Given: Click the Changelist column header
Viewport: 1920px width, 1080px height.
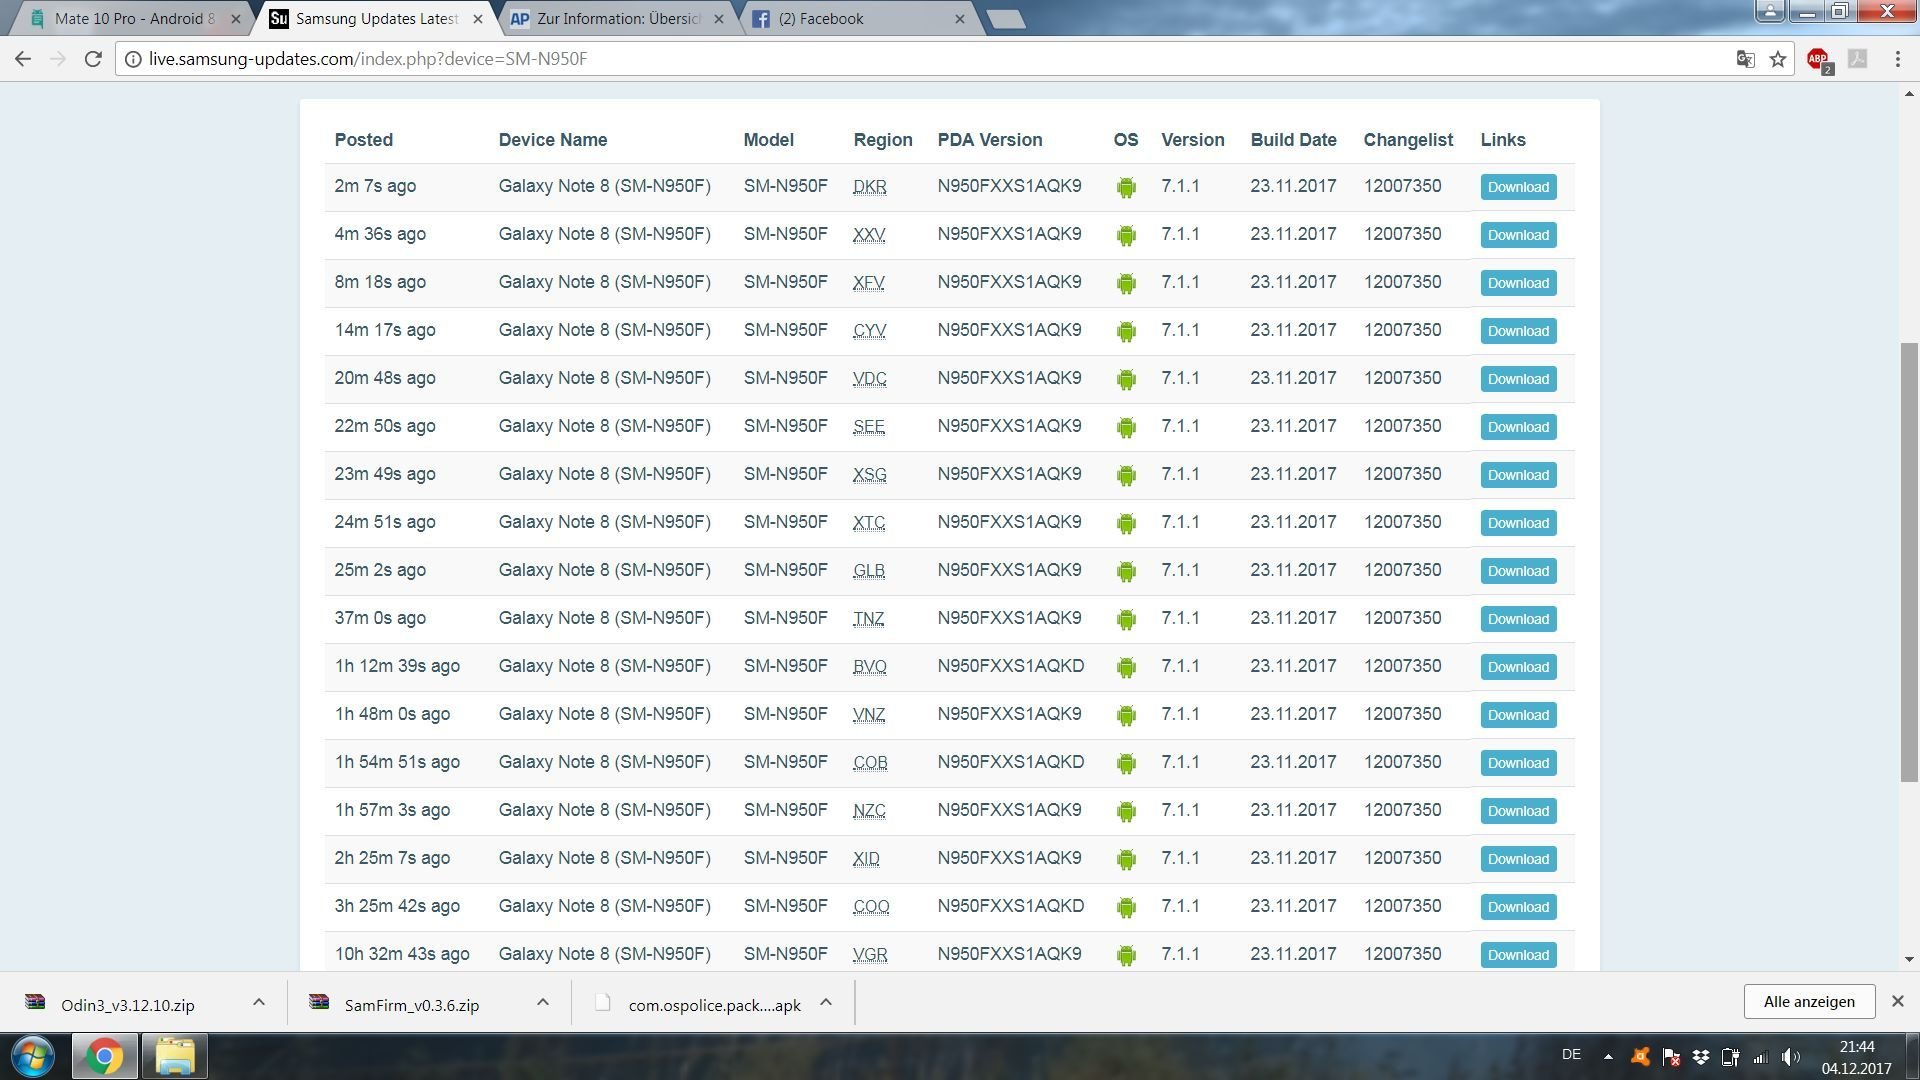Looking at the screenshot, I should click(x=1408, y=140).
